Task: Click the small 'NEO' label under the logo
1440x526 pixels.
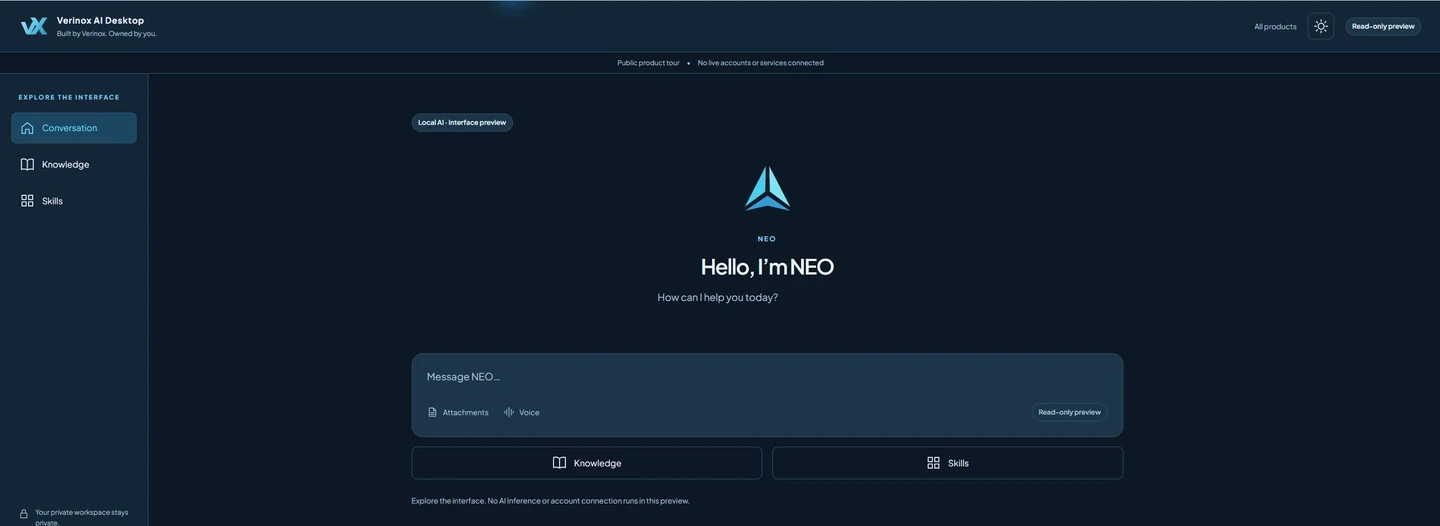Action: point(767,239)
